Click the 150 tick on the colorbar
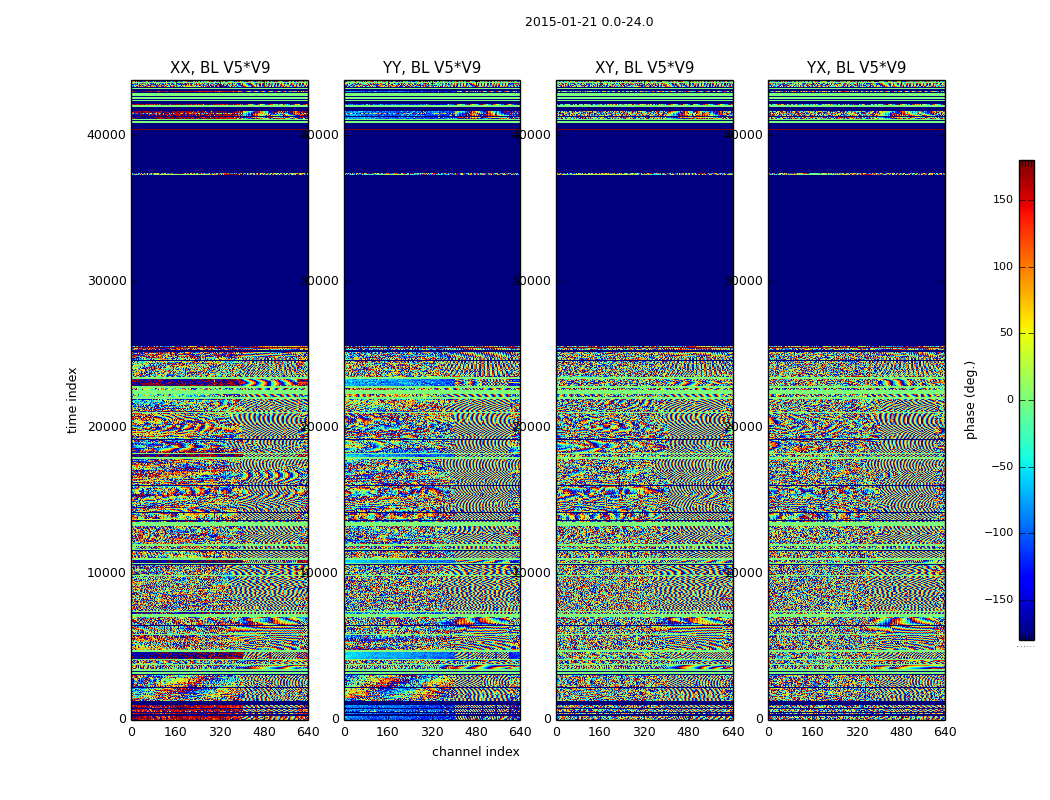Image resolution: width=1050 pixels, height=800 pixels. click(x=1002, y=200)
